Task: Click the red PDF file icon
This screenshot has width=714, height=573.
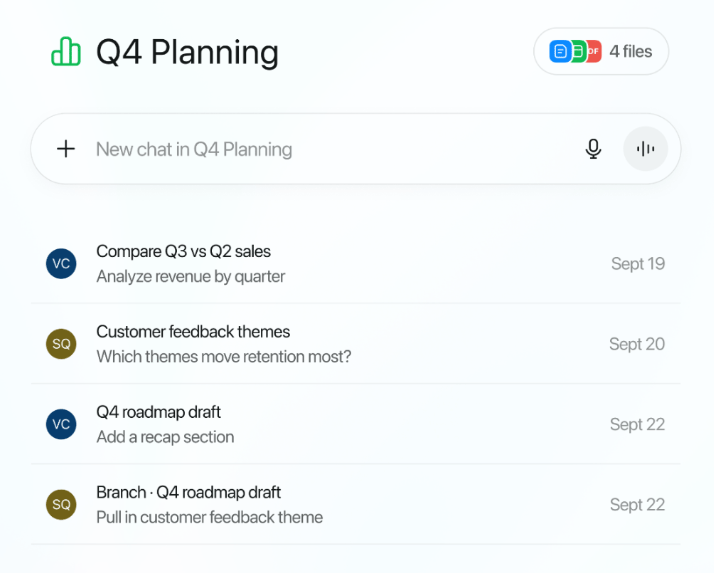Action: [594, 51]
